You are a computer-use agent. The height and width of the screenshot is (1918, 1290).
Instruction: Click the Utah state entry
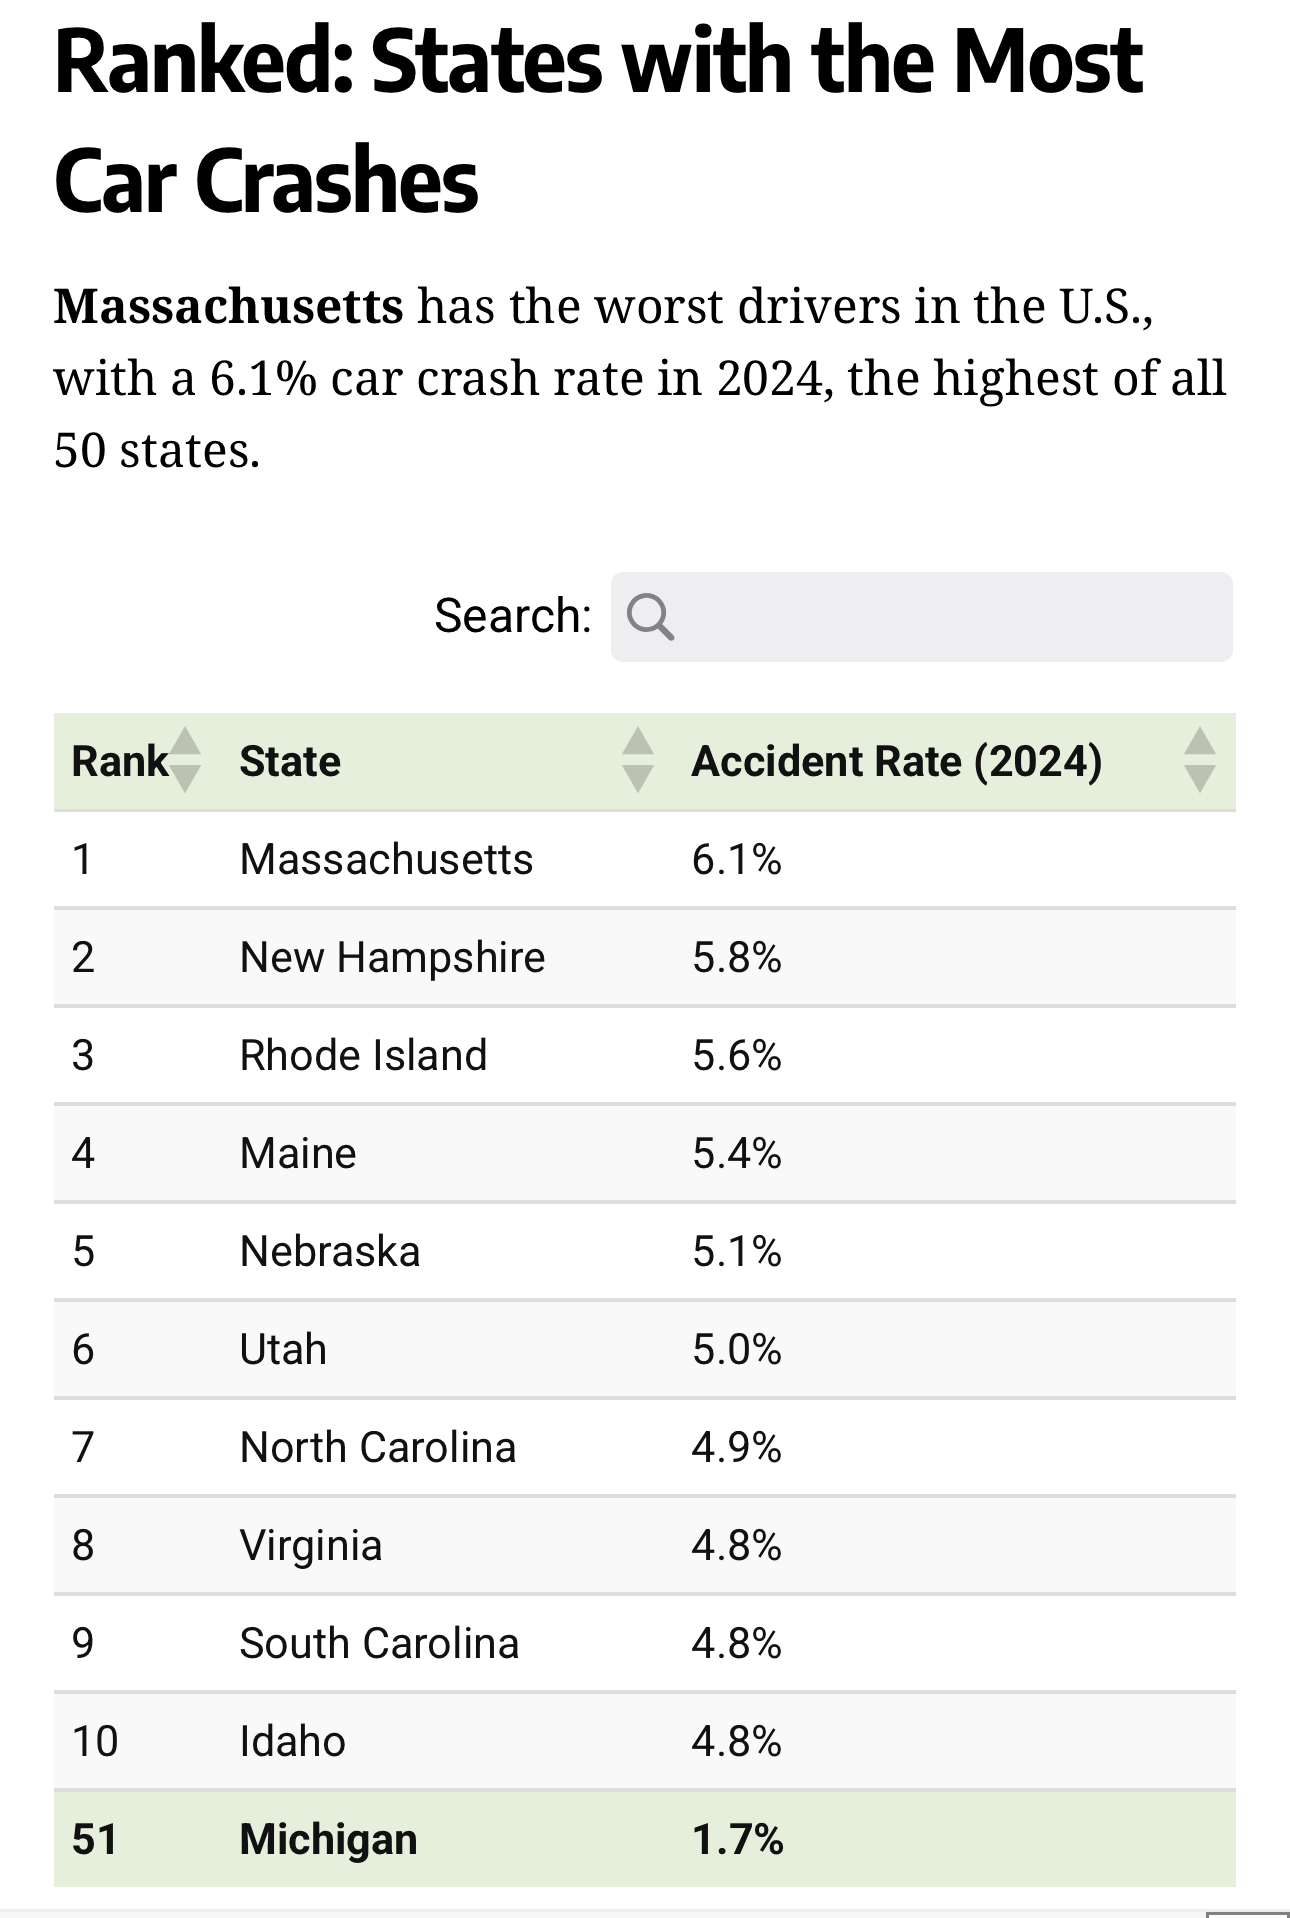[x=283, y=1350]
